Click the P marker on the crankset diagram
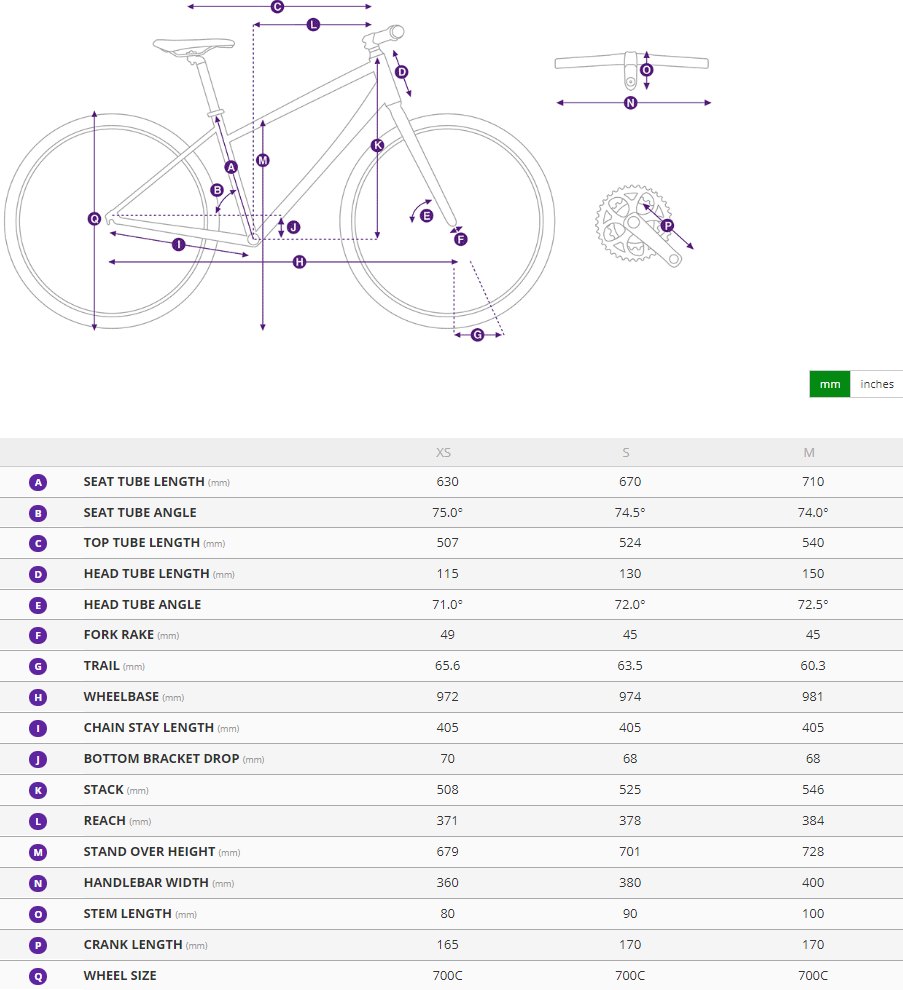 pyautogui.click(x=667, y=225)
